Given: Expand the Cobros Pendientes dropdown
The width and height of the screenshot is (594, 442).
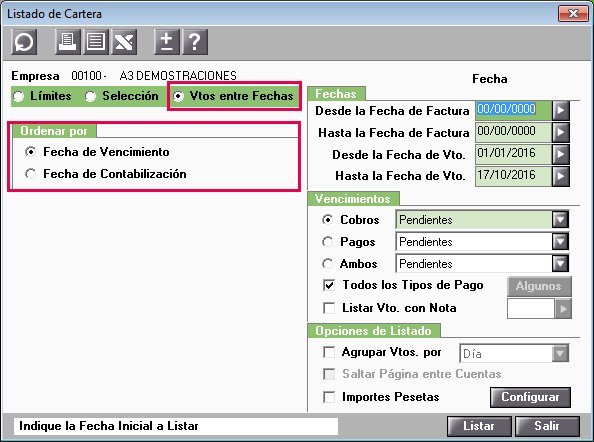Looking at the screenshot, I should (560, 220).
